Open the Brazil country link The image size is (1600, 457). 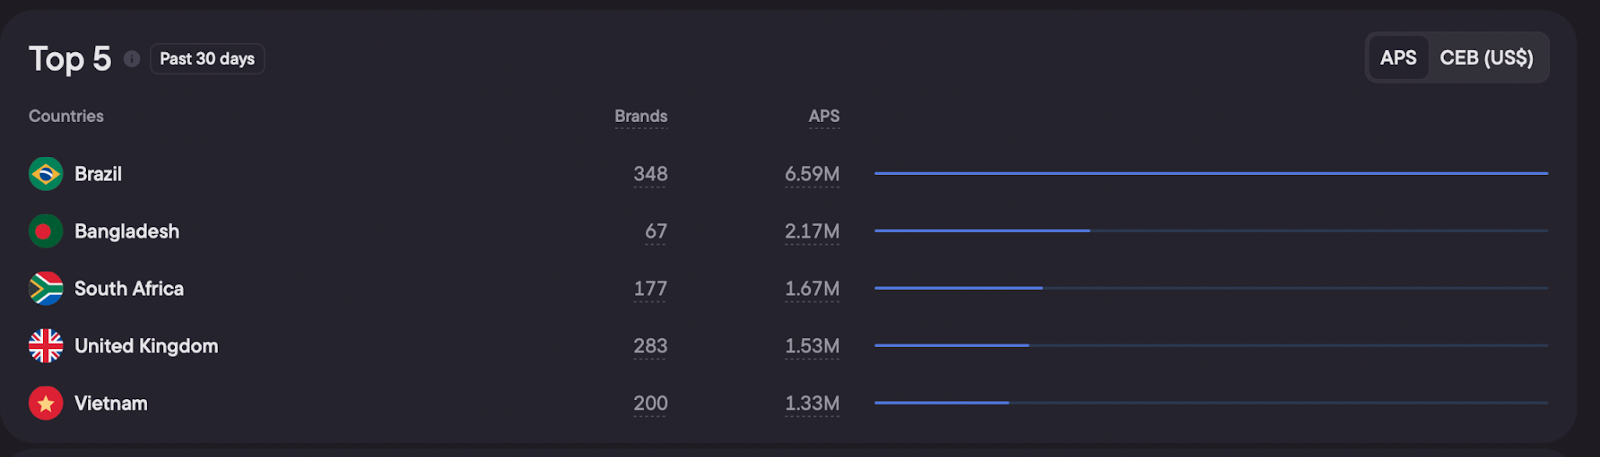pyautogui.click(x=98, y=174)
